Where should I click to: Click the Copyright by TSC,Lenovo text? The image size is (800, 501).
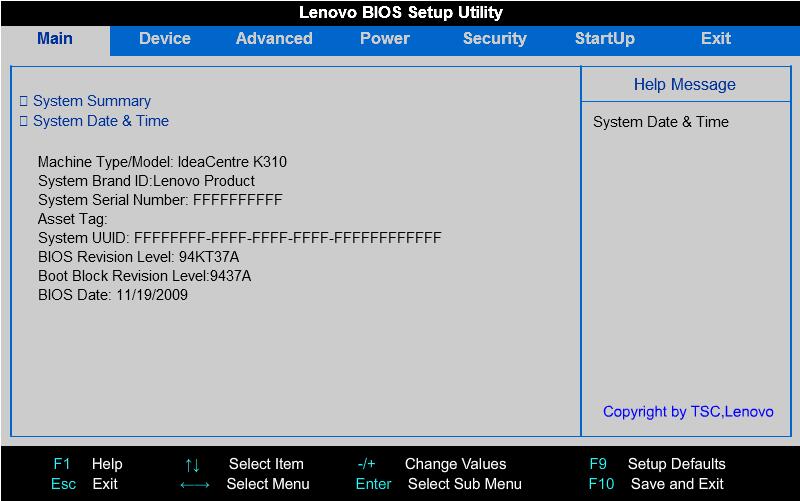688,412
